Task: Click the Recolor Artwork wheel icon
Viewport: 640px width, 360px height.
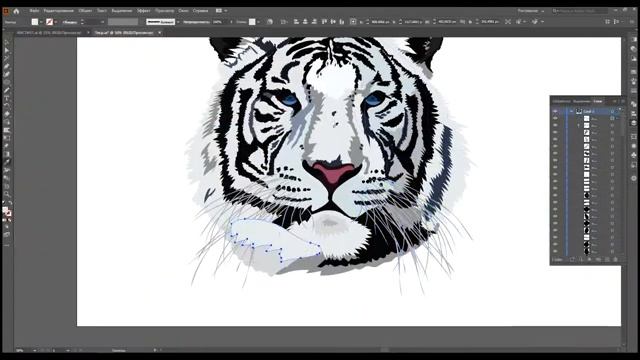Action: [270, 22]
